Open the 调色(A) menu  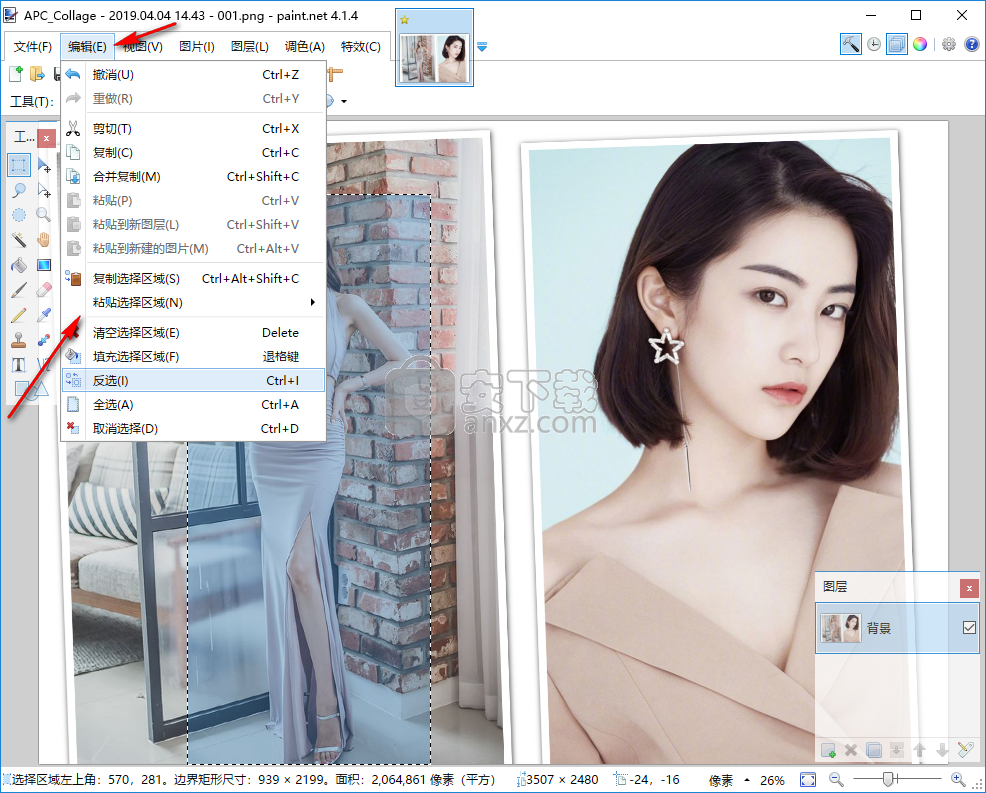304,47
